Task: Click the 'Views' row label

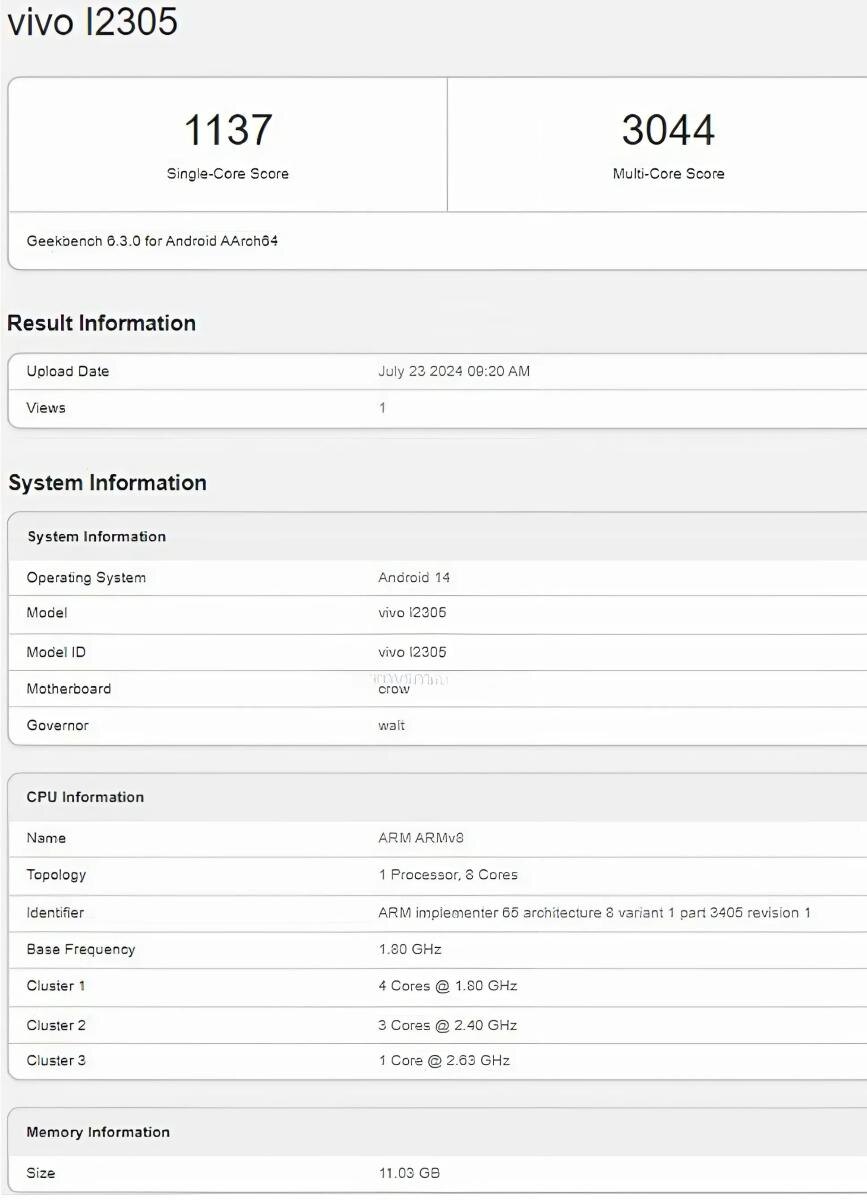Action: point(46,408)
